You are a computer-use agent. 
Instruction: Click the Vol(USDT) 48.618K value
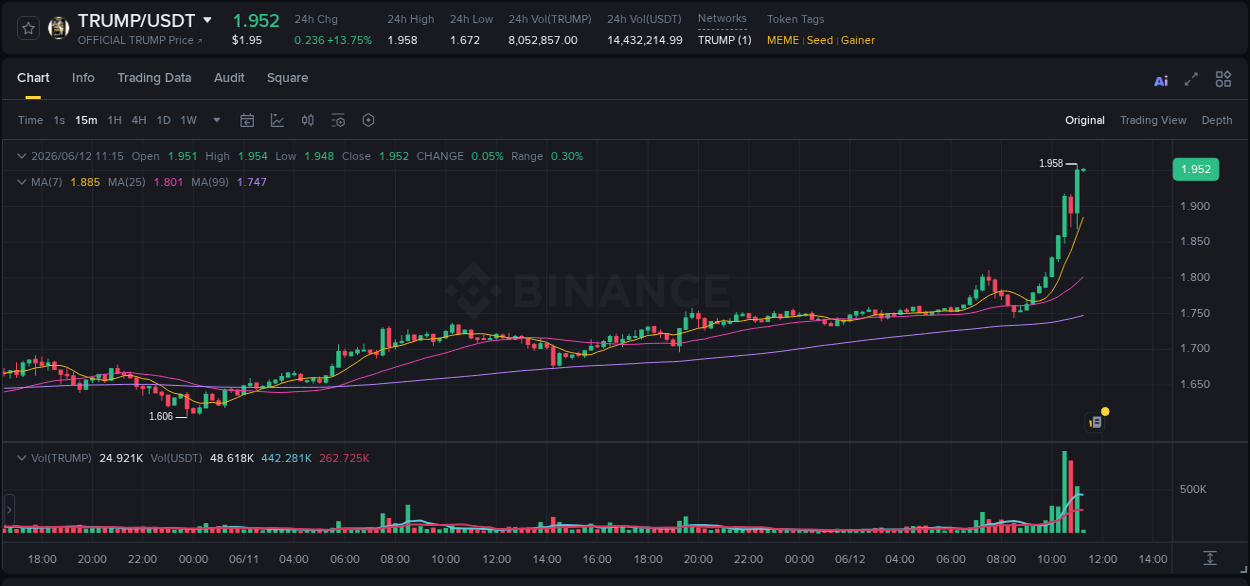231,458
